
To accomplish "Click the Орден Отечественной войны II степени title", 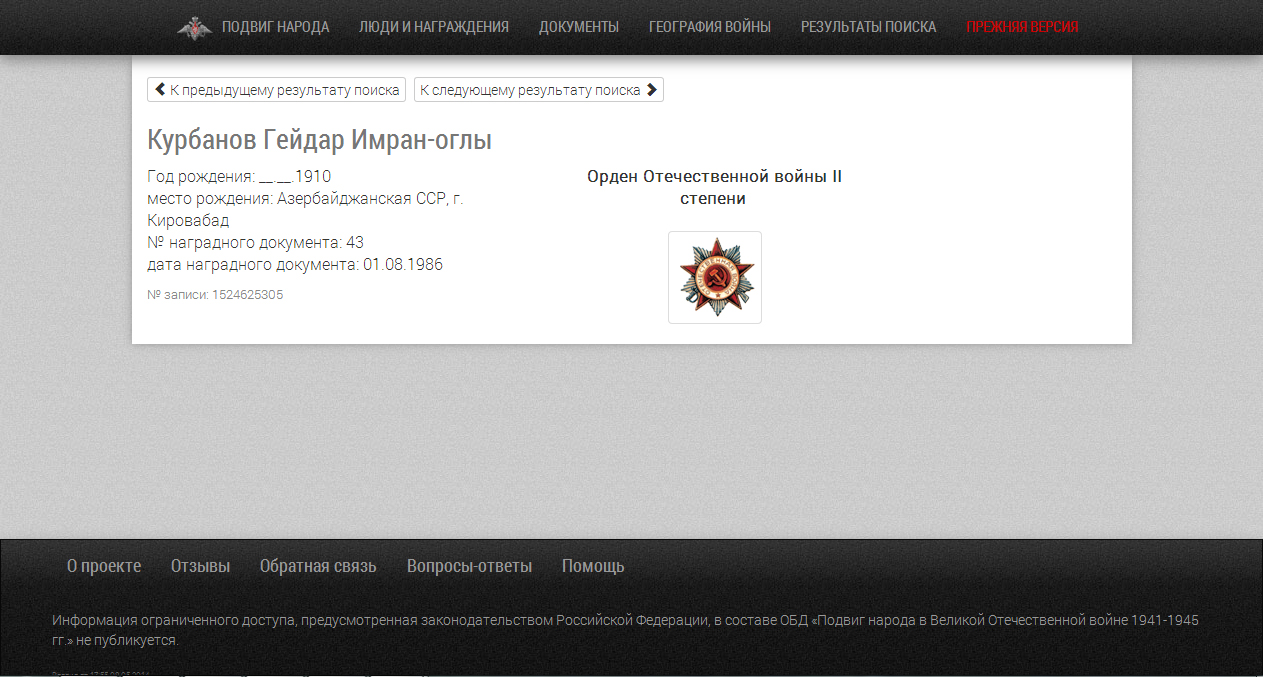I will click(715, 188).
